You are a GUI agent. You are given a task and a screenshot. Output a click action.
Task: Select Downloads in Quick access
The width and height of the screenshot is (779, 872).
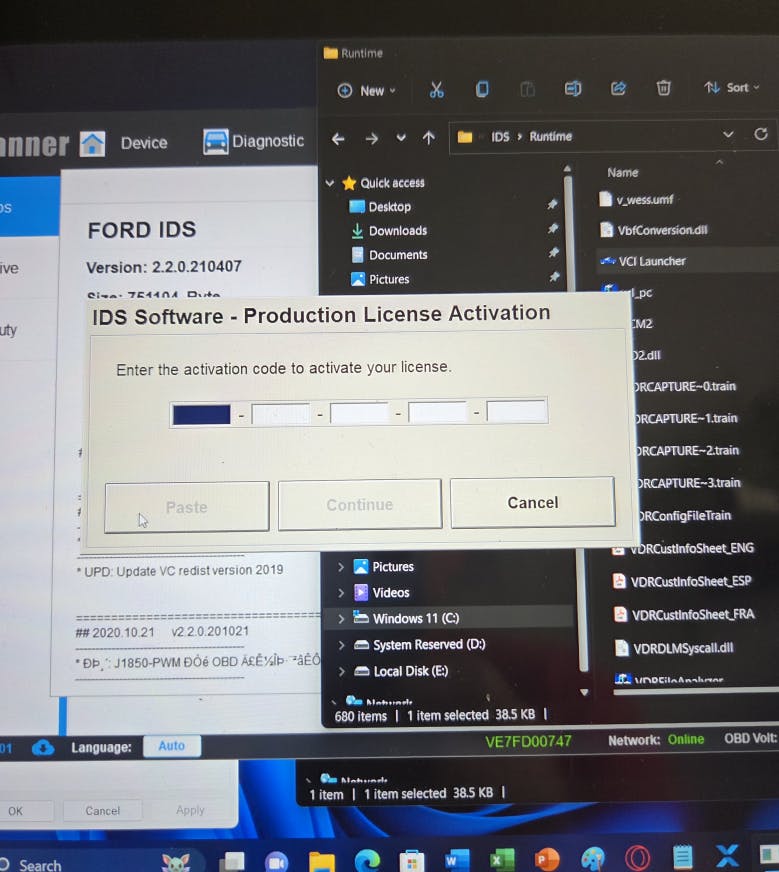pyautogui.click(x=397, y=231)
